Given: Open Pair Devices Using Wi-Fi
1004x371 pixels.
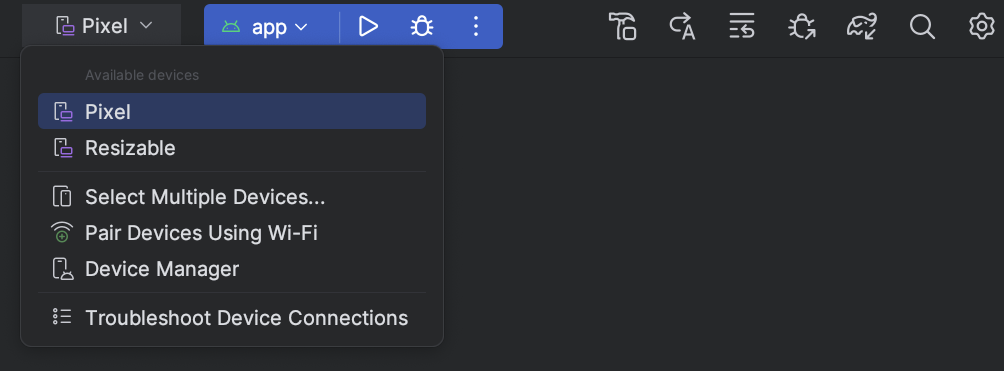Looking at the screenshot, I should coord(232,233).
